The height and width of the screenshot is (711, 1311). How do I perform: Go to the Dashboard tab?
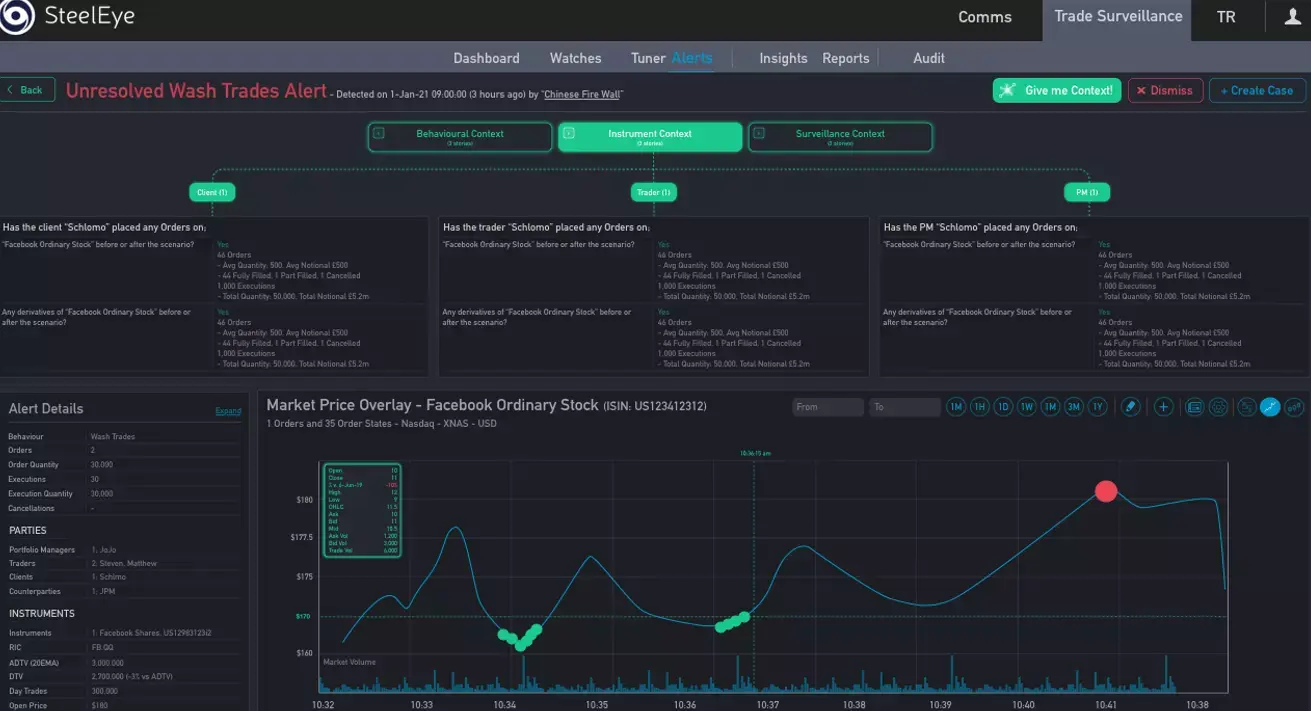(x=486, y=58)
